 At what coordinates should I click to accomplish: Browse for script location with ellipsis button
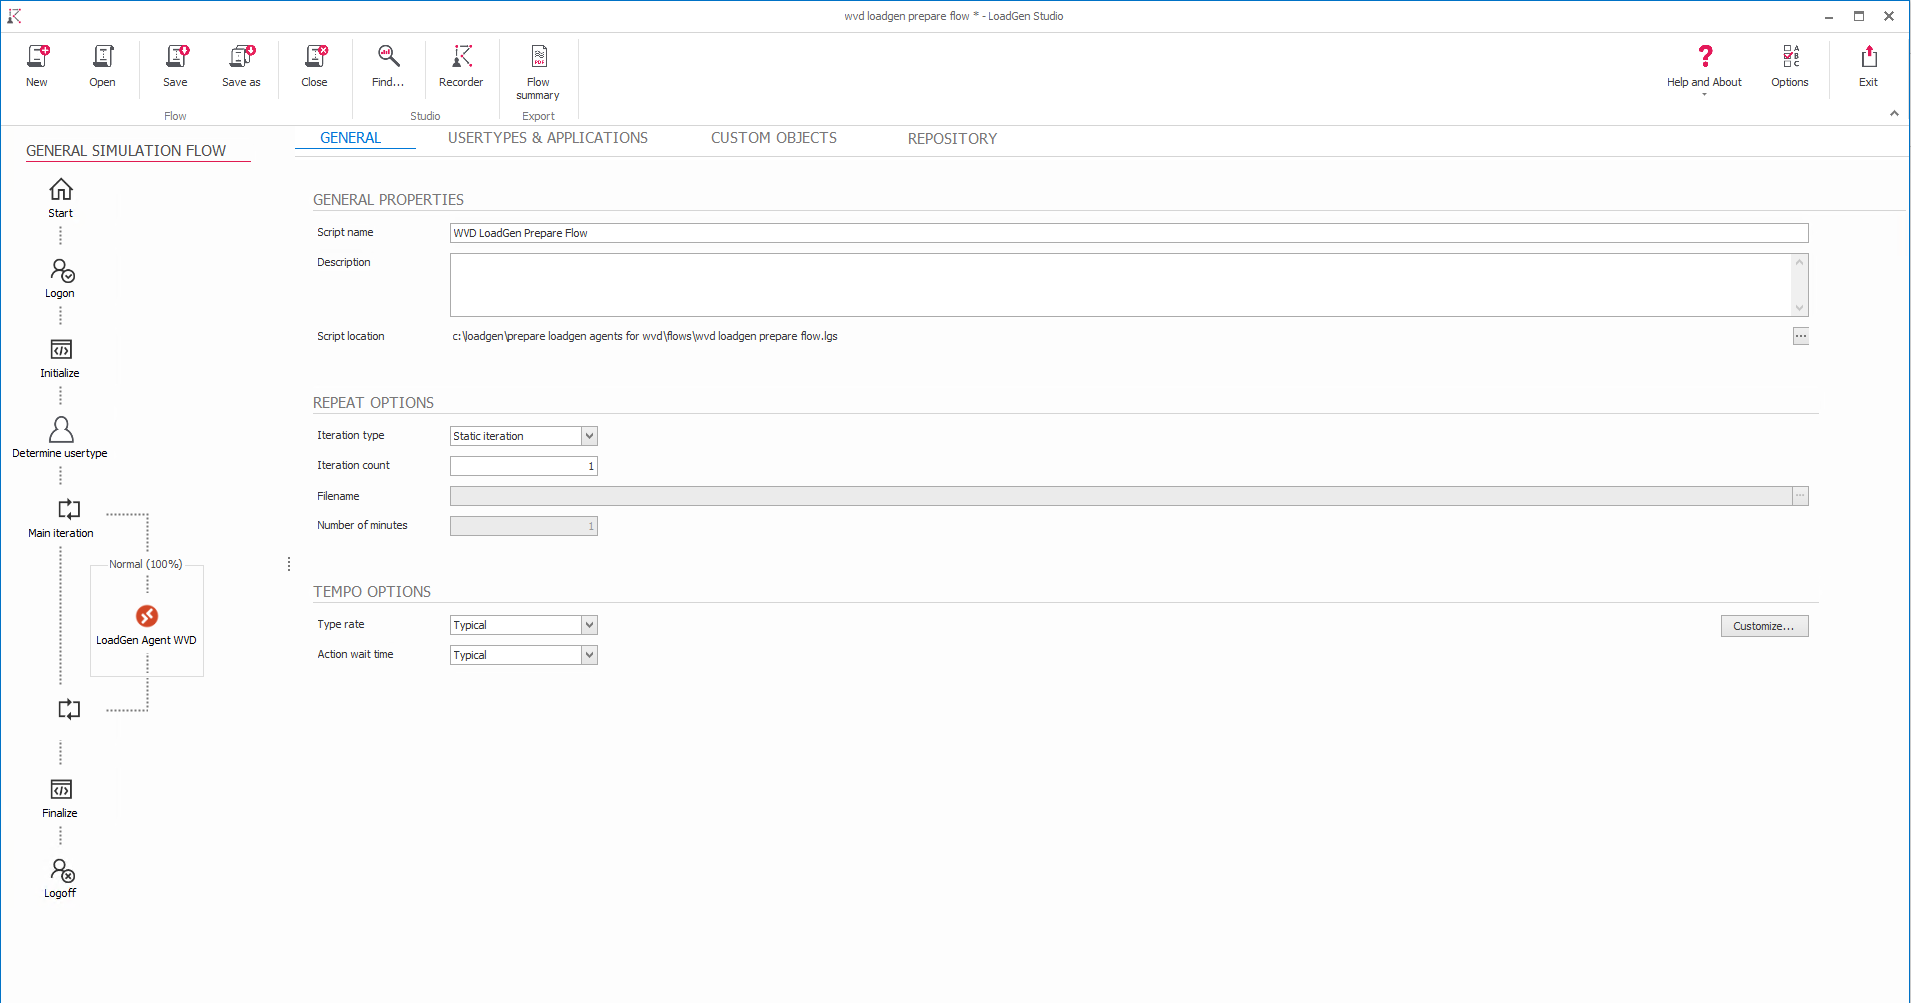(1800, 336)
